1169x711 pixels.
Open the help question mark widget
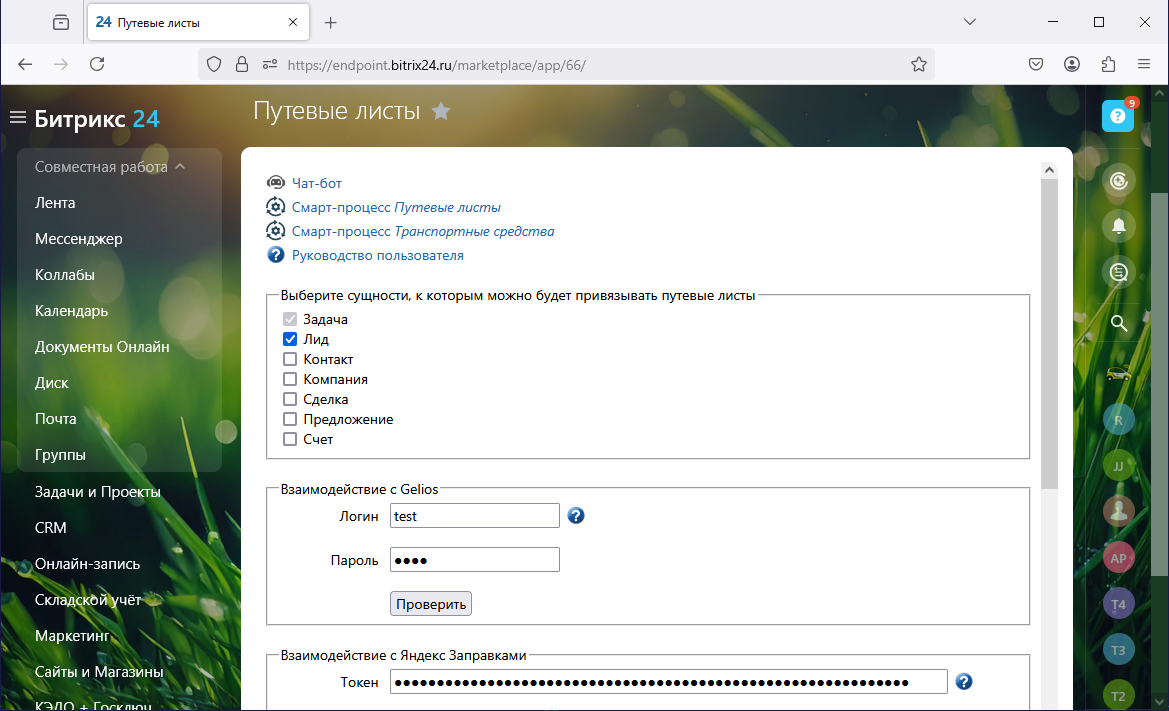coord(1118,116)
